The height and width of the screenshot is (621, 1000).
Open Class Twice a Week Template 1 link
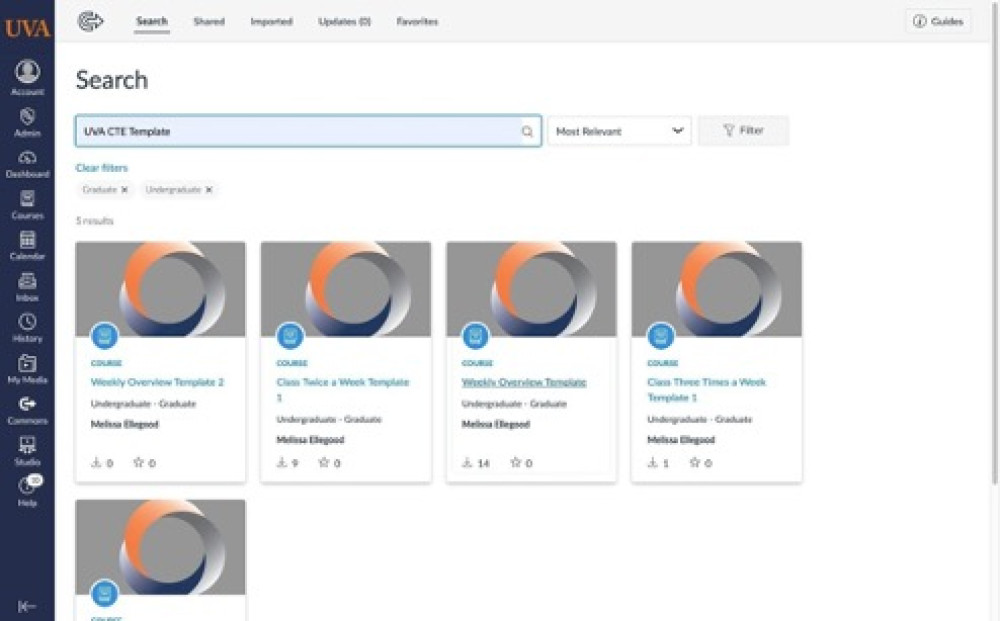click(x=342, y=390)
